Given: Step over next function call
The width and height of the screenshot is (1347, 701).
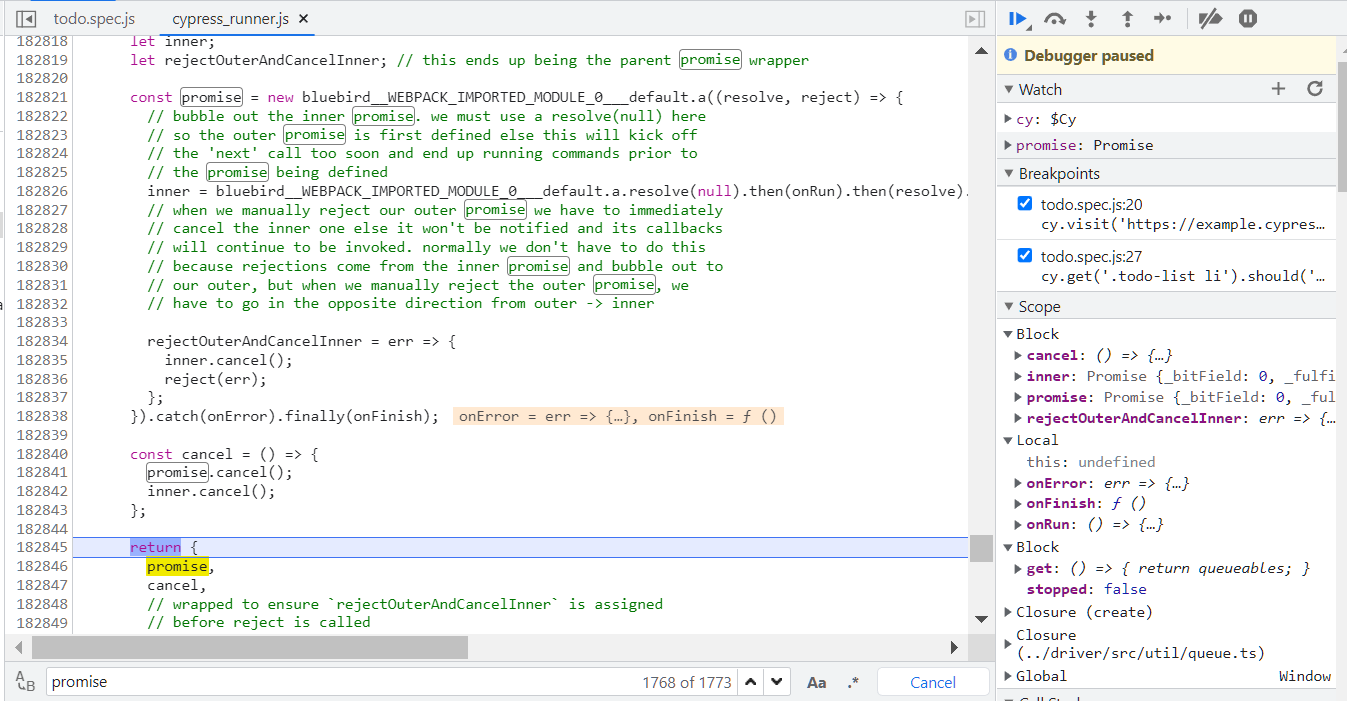Looking at the screenshot, I should (1055, 18).
